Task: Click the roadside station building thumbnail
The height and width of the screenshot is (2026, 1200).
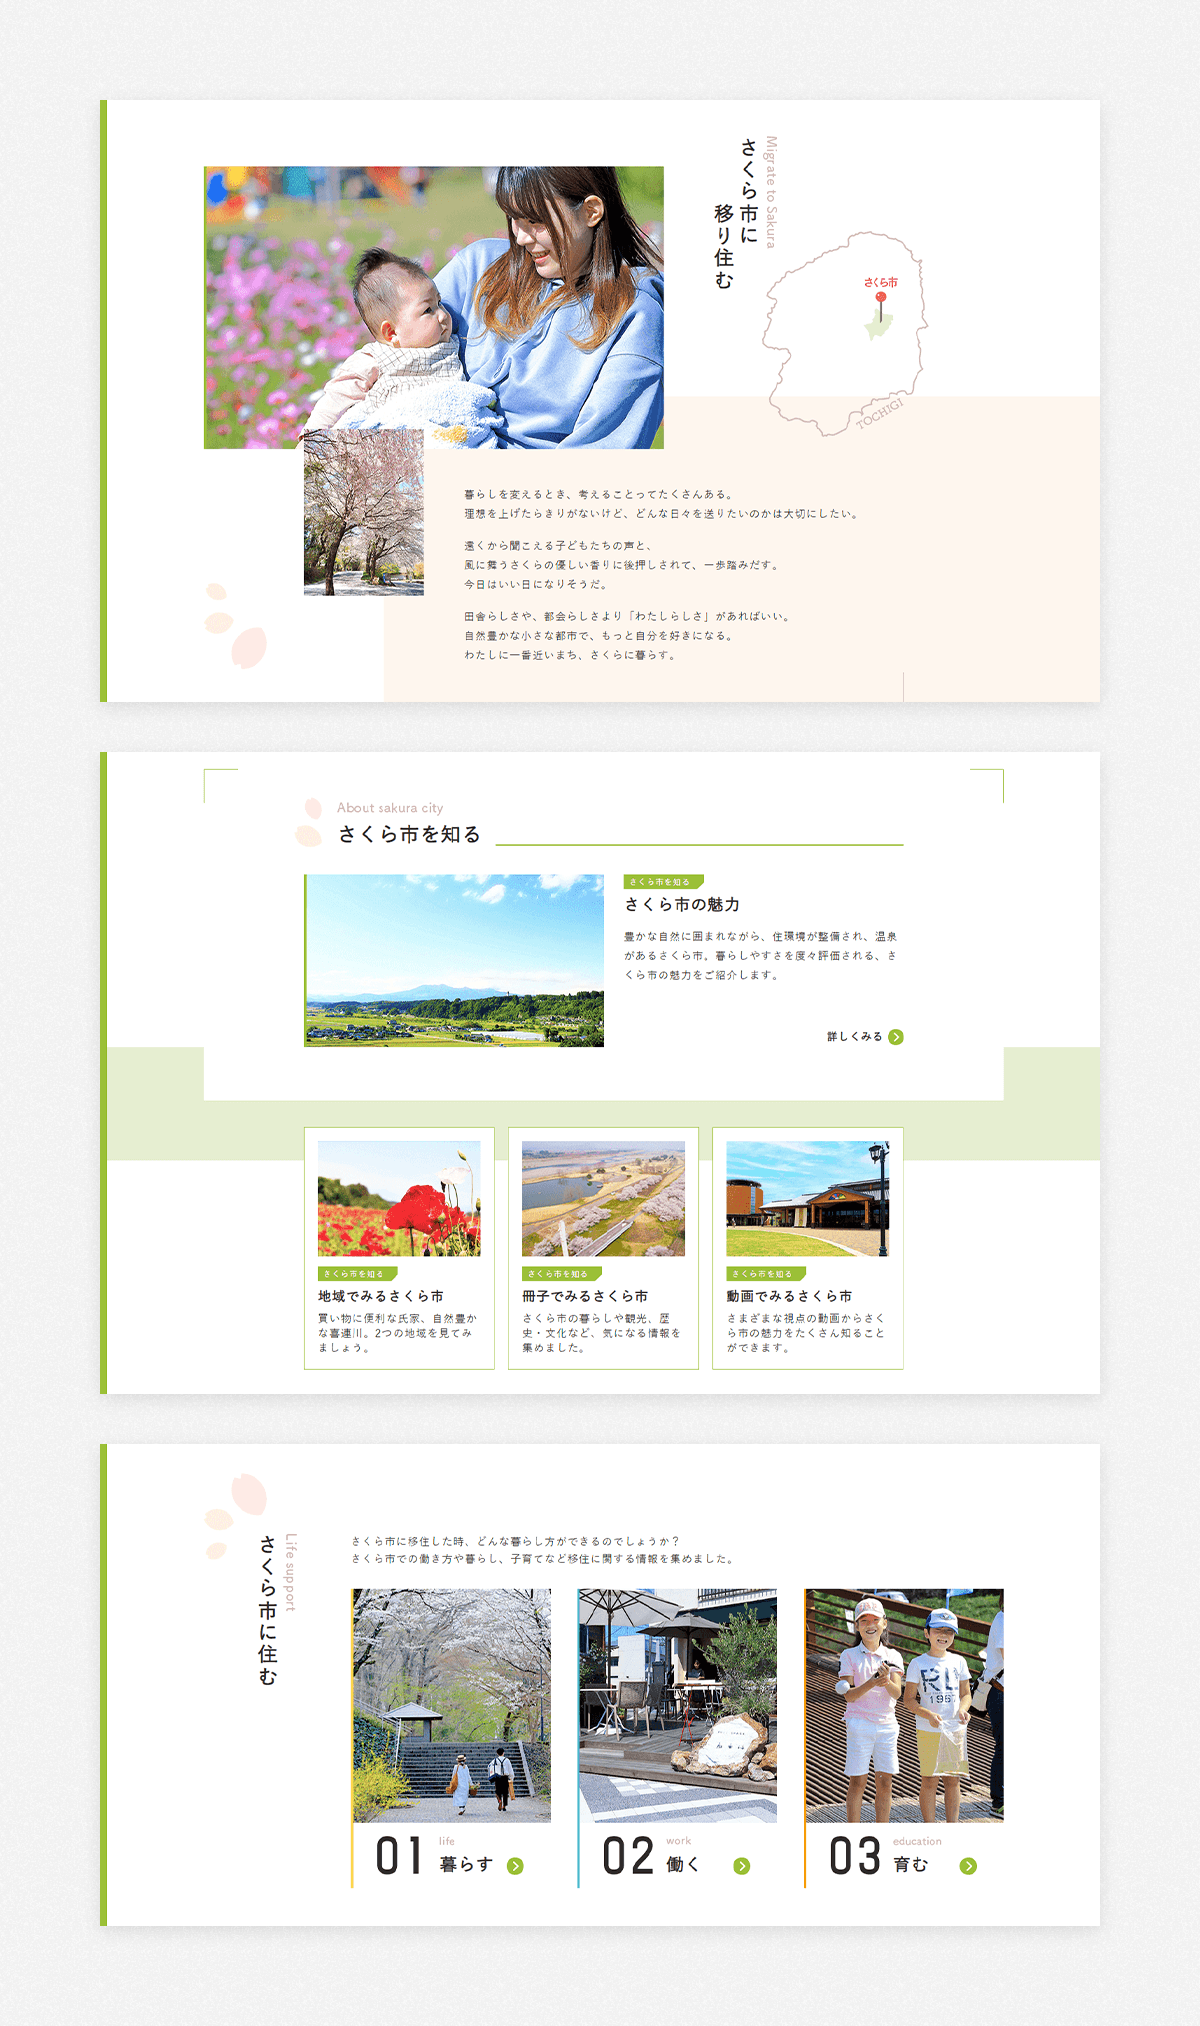Action: coord(808,1199)
